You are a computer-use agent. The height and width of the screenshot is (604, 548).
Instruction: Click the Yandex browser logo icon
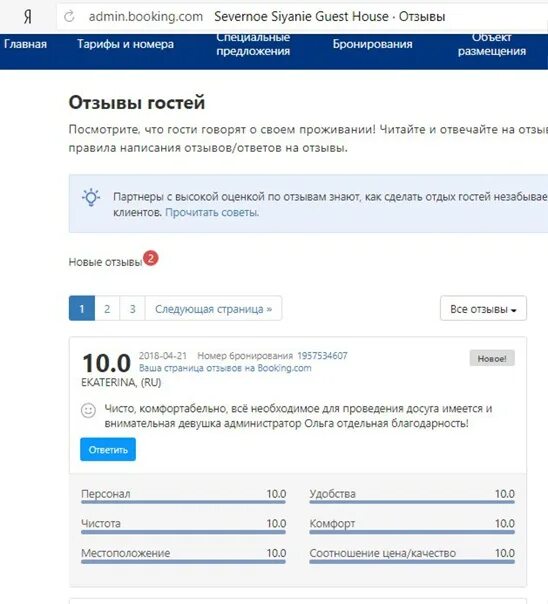point(27,17)
